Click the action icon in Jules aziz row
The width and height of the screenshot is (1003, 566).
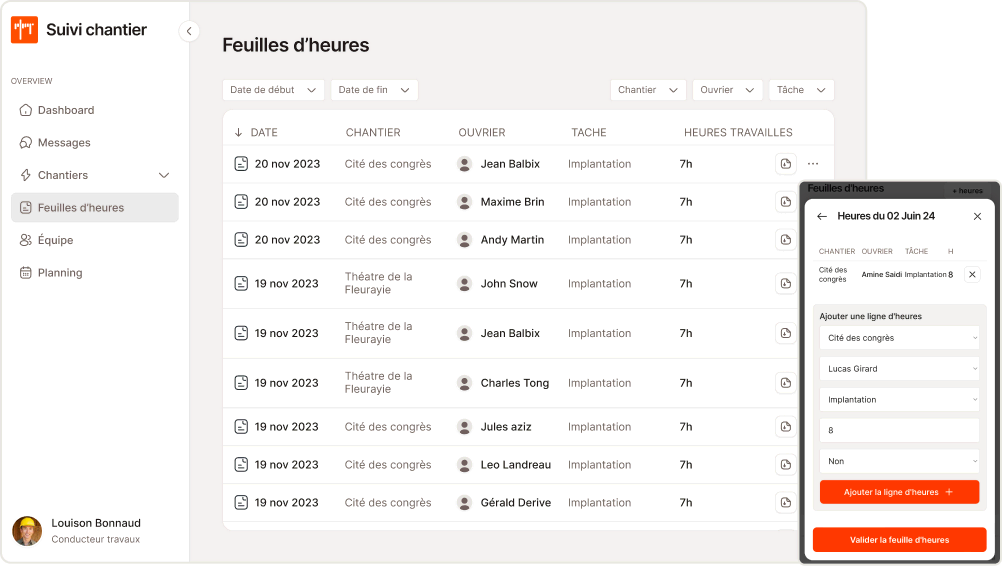click(x=786, y=427)
